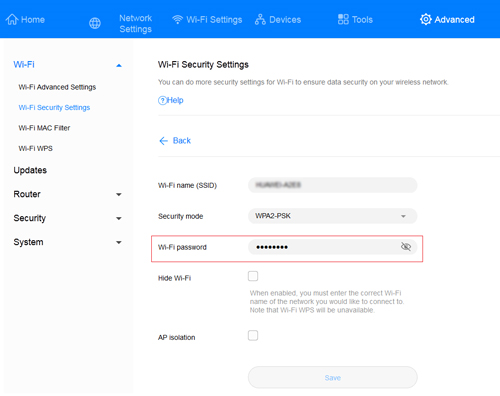Image resolution: width=500 pixels, height=396 pixels.
Task: Open Wi-Fi MAC Filter in sidebar
Action: (44, 128)
